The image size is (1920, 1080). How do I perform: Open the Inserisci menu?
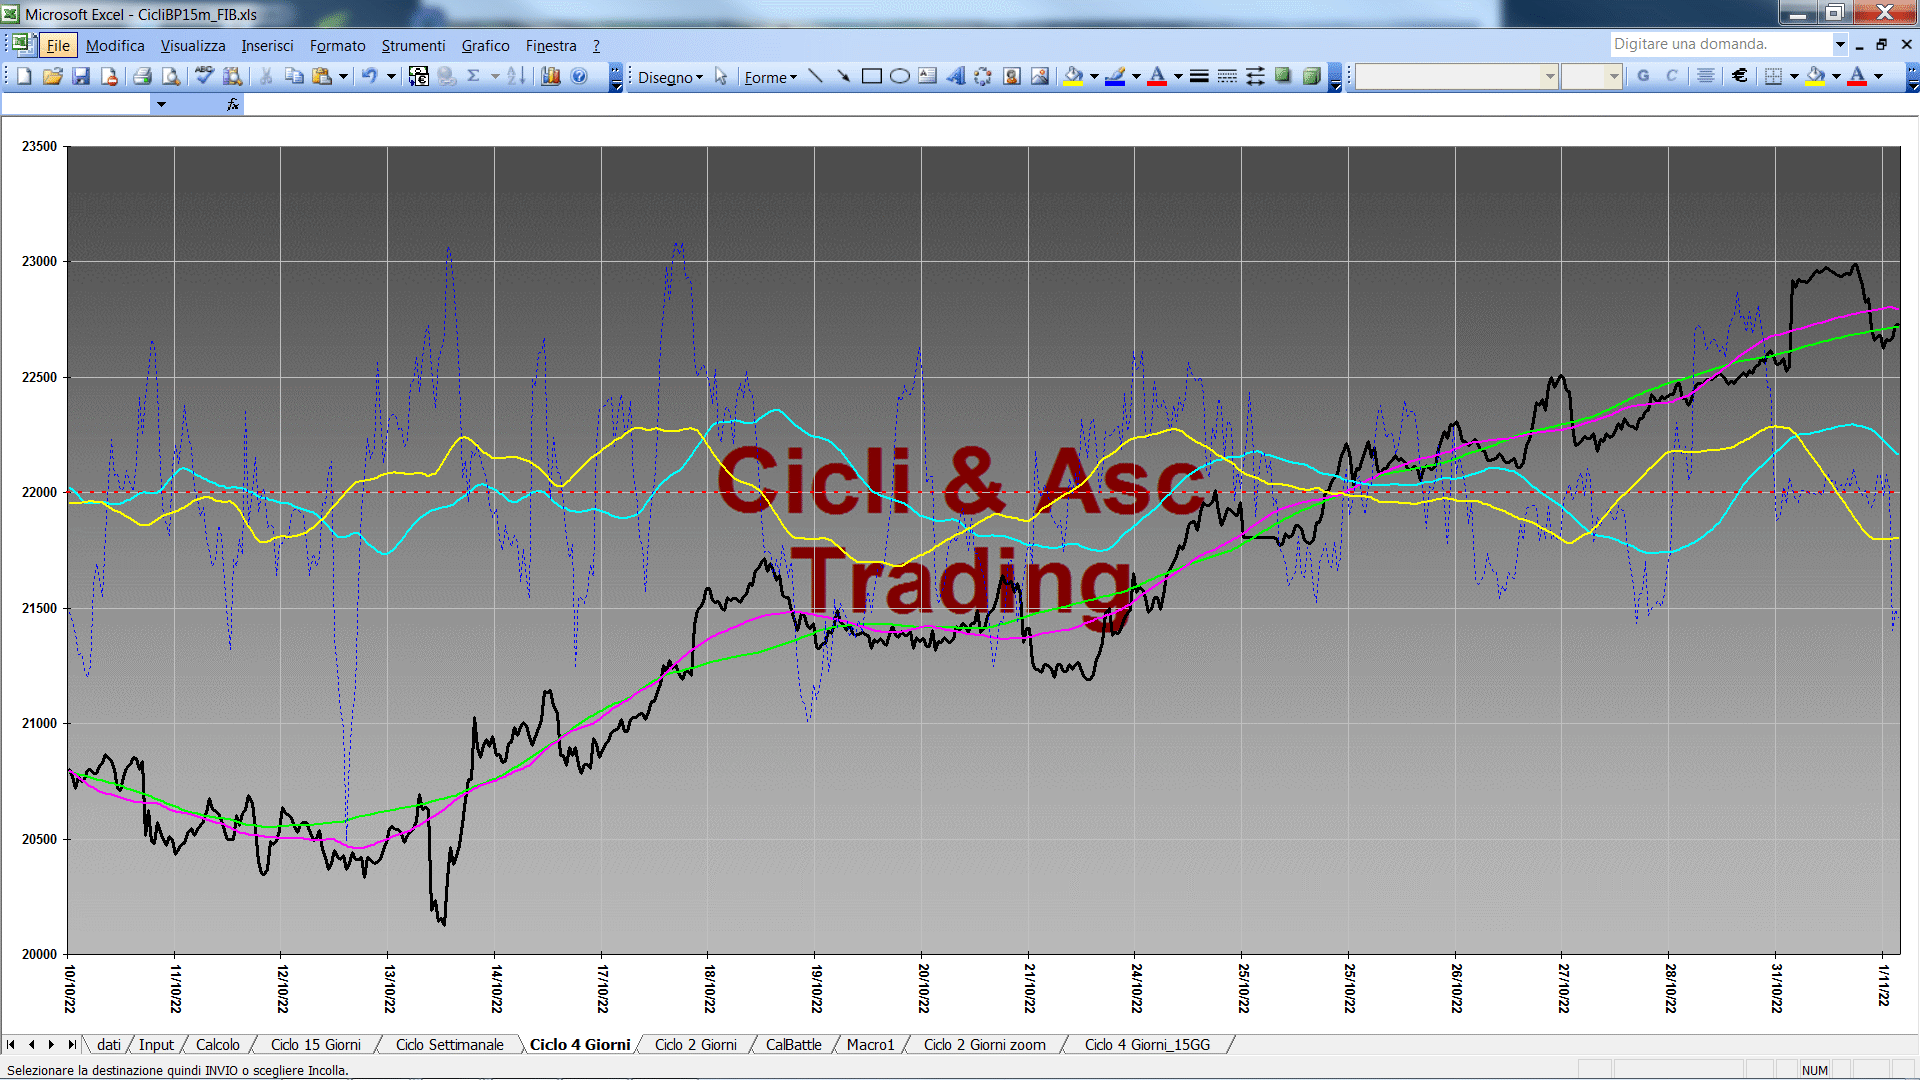(x=267, y=46)
